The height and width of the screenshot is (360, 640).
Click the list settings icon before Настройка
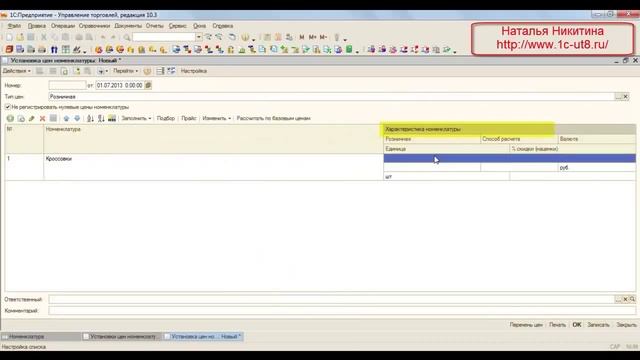pyautogui.click(x=171, y=71)
